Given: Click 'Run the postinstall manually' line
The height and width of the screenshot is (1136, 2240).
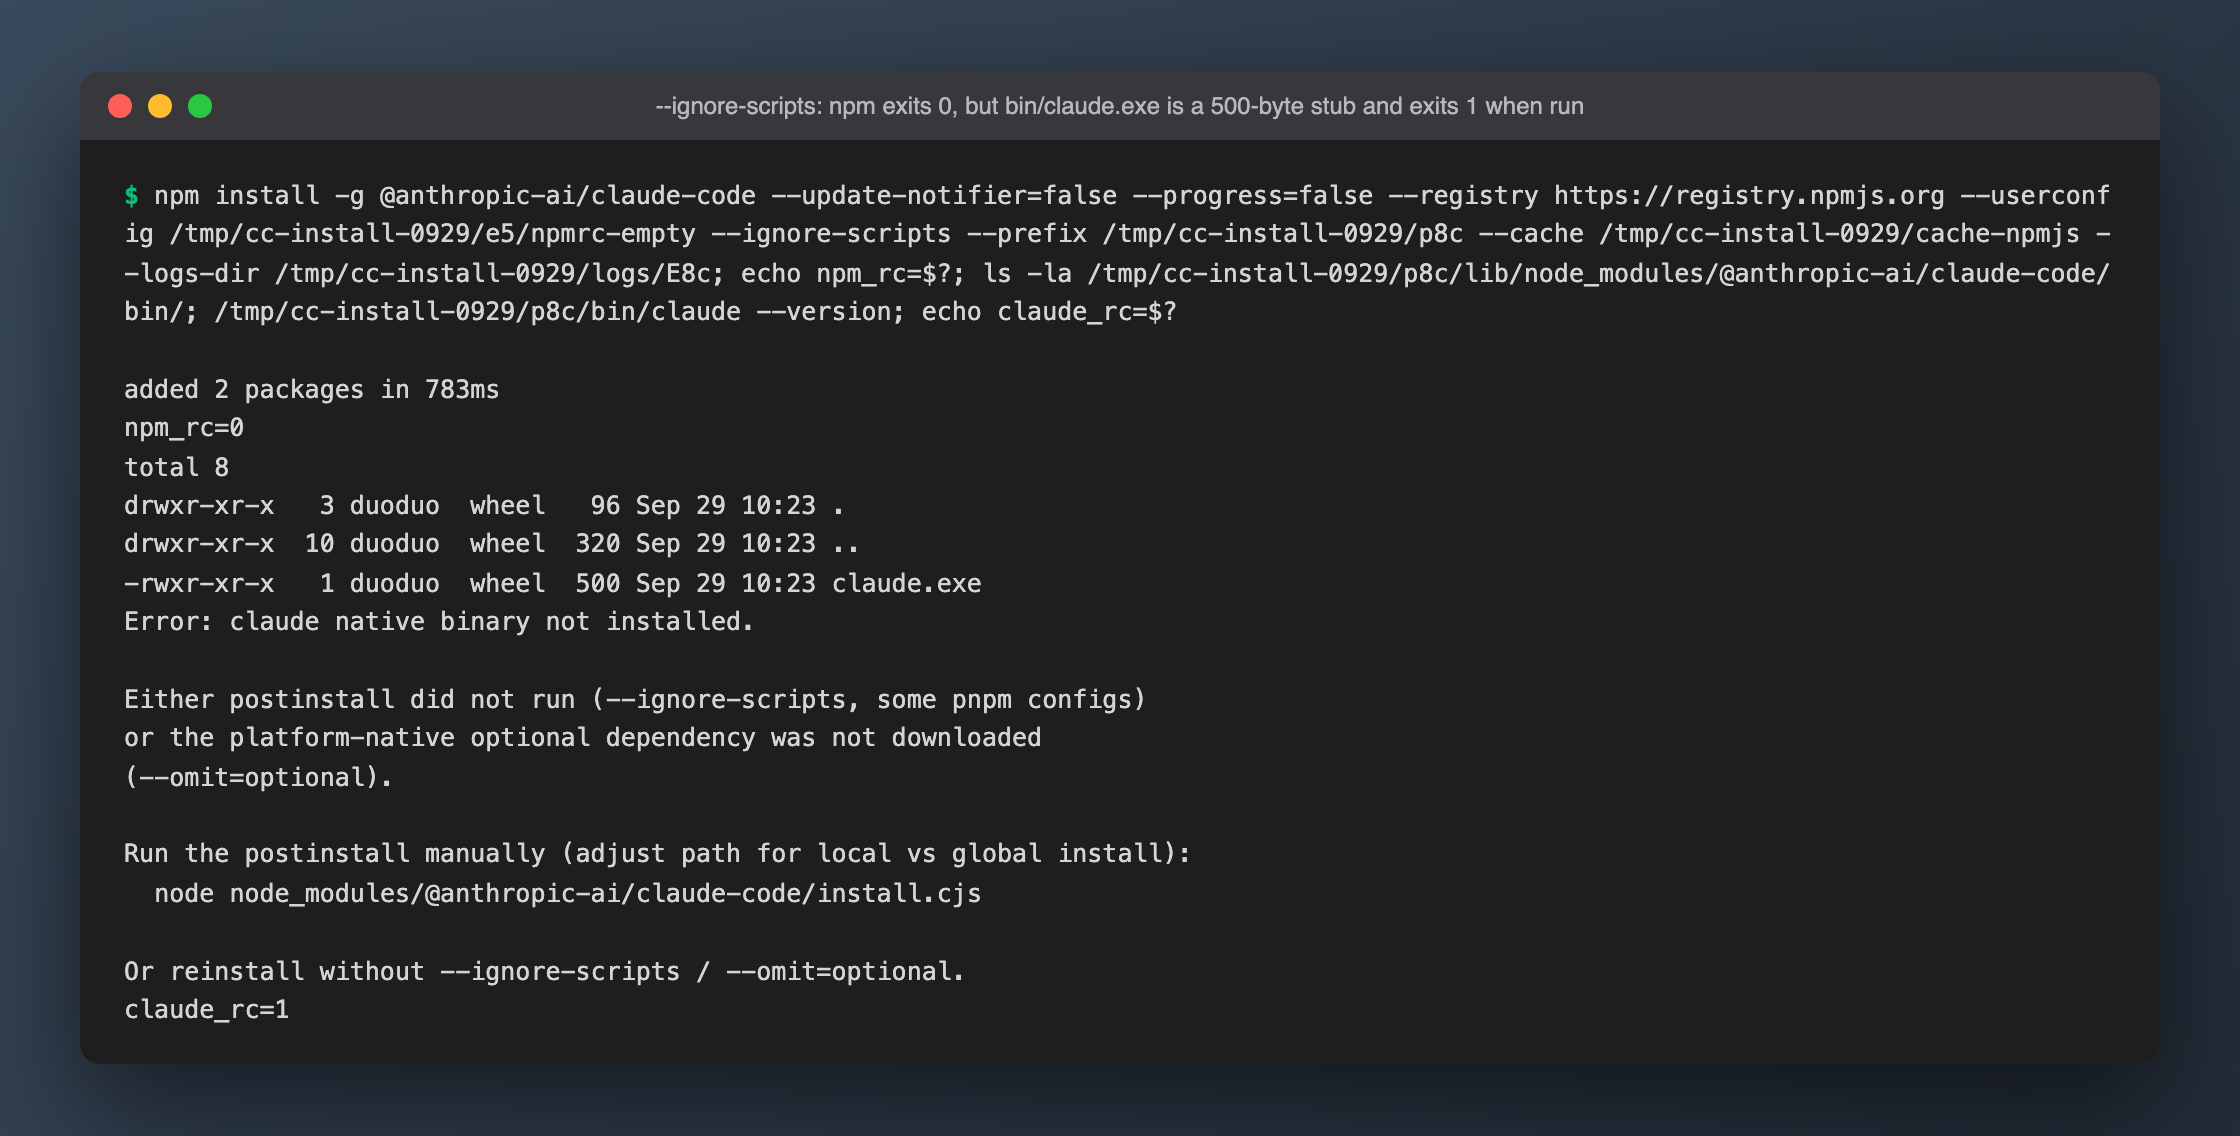Looking at the screenshot, I should coord(657,854).
